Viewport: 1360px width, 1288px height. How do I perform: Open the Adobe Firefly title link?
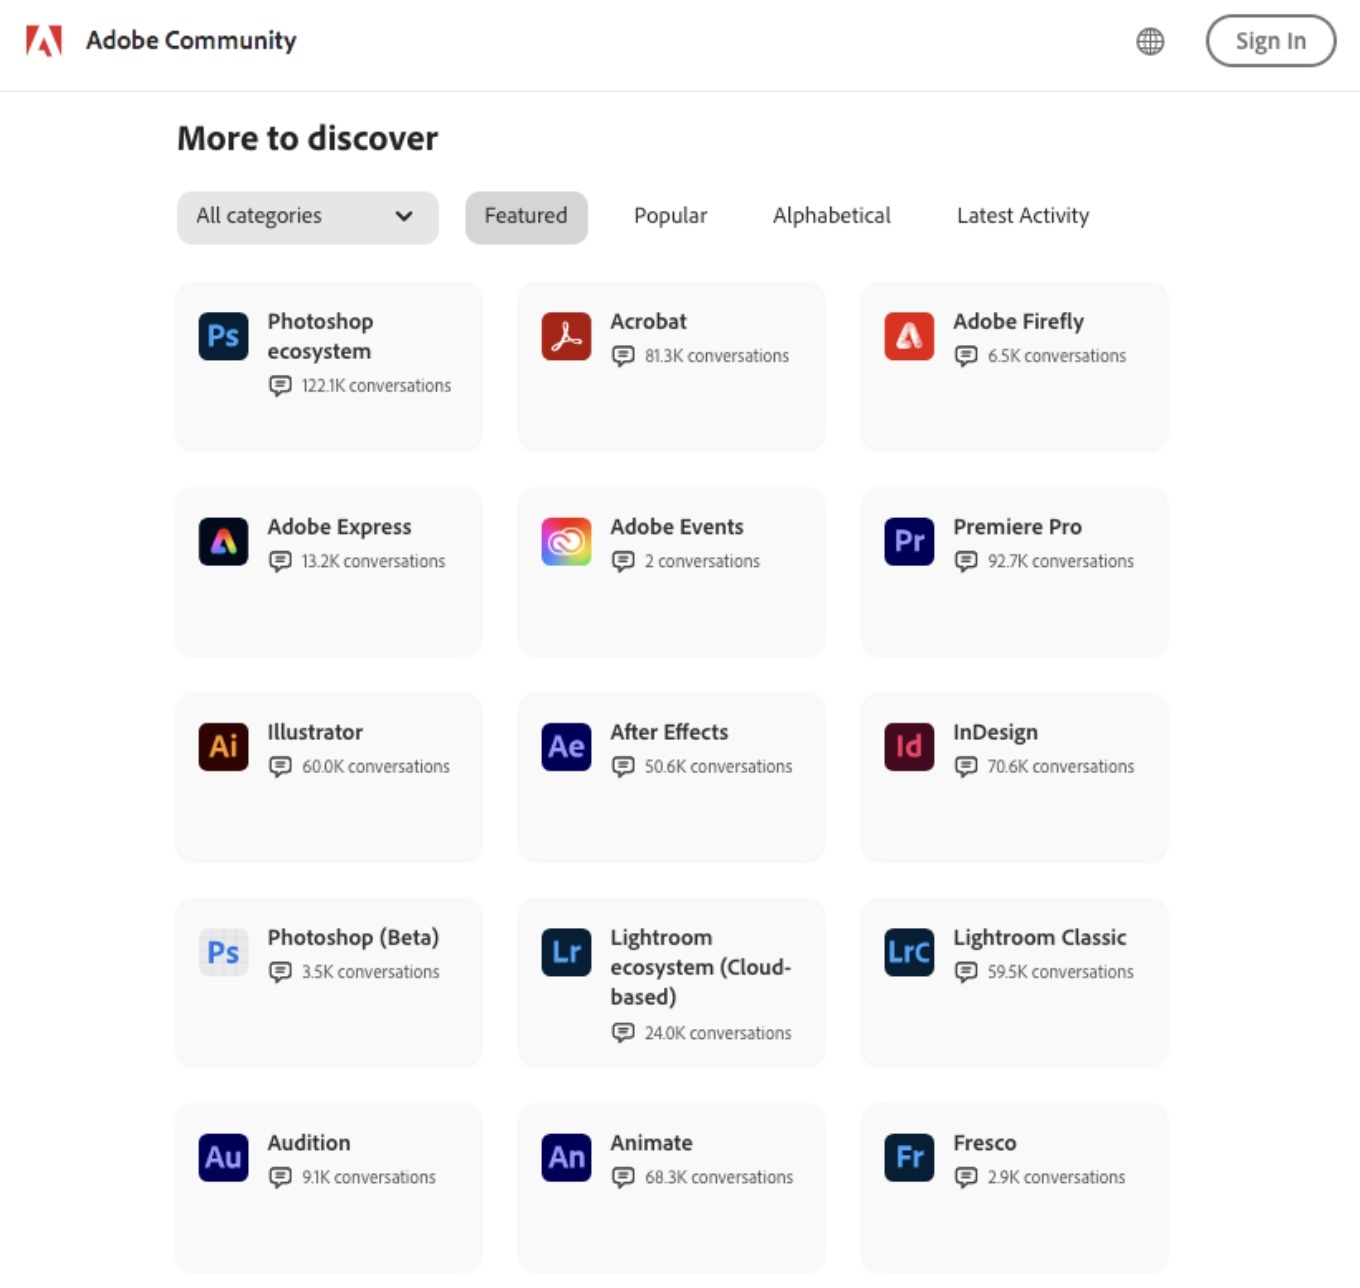1018,321
